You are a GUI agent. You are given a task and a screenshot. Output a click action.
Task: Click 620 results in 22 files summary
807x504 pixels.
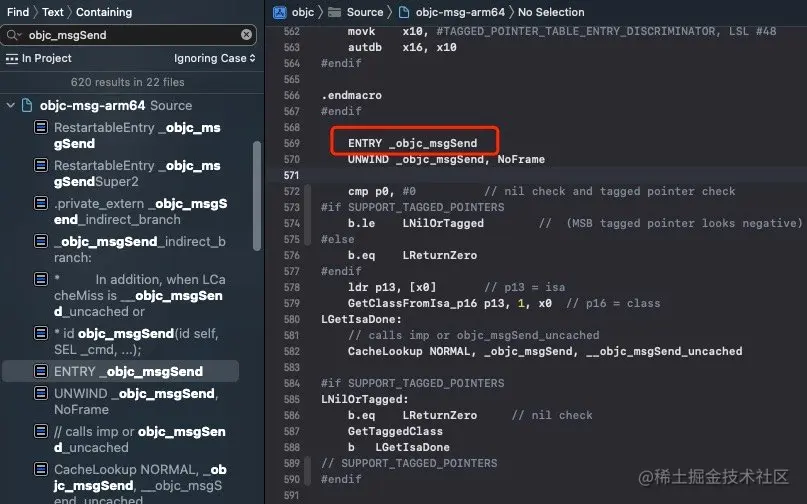point(128,82)
